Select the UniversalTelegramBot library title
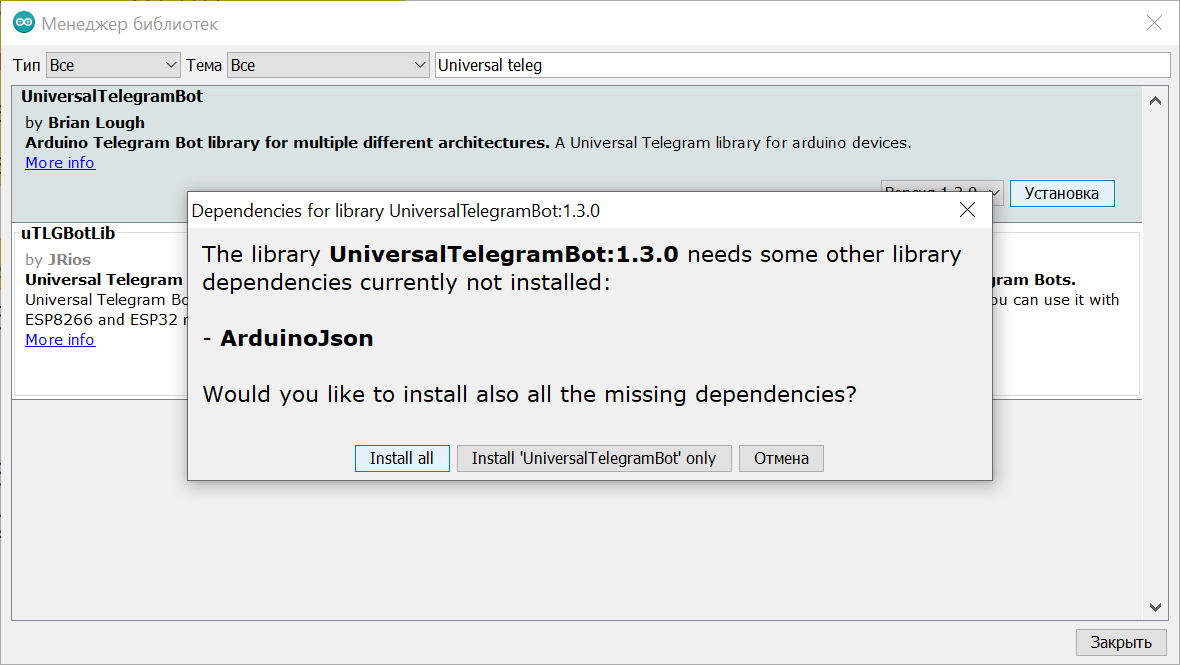1180x665 pixels. click(112, 96)
